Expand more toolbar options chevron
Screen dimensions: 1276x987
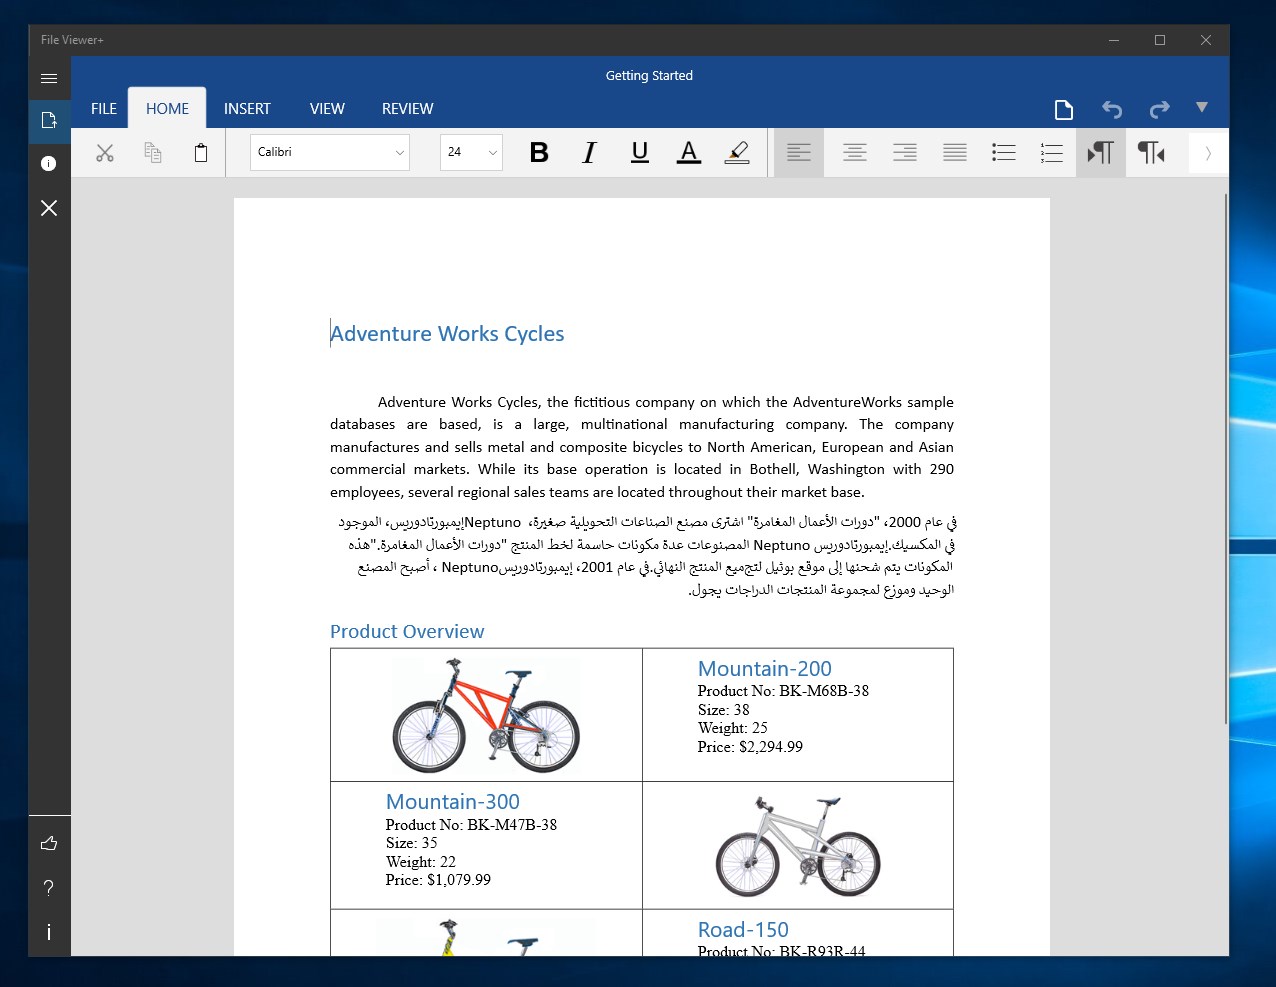(x=1208, y=153)
